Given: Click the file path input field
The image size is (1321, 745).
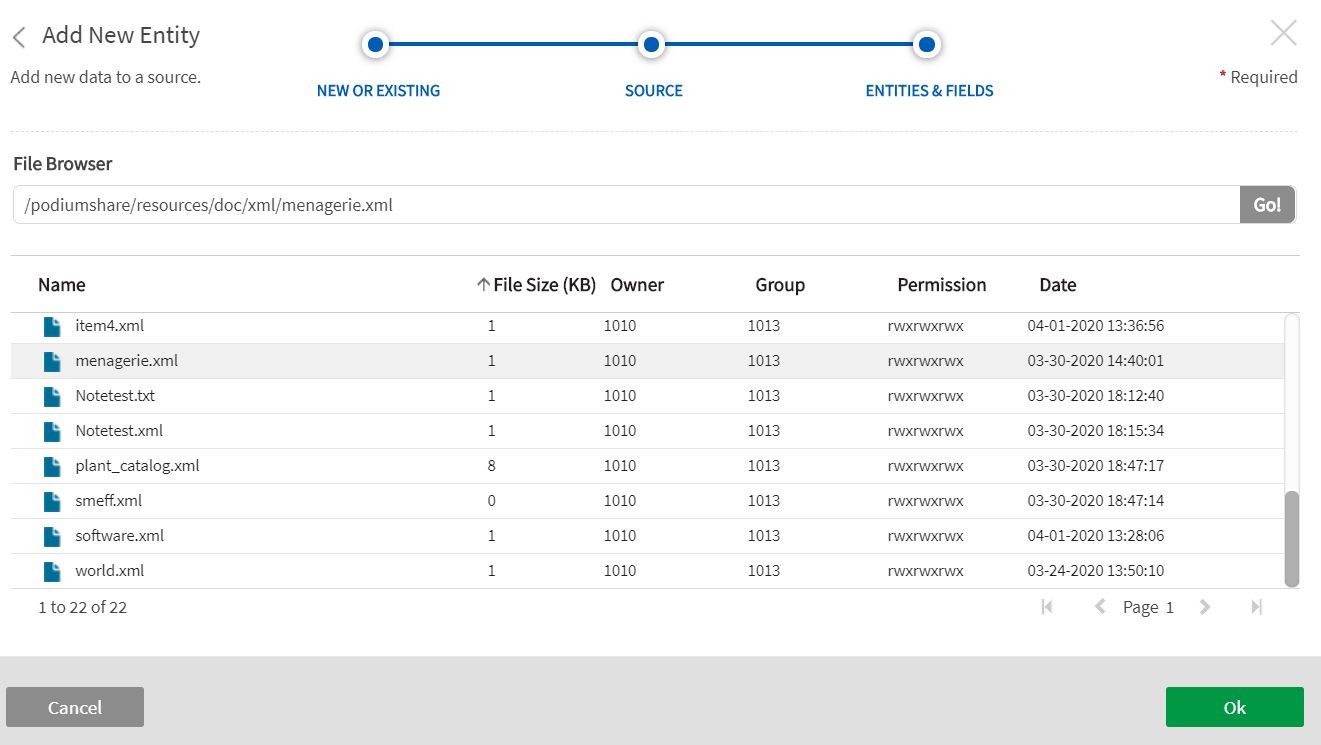Looking at the screenshot, I should 627,204.
